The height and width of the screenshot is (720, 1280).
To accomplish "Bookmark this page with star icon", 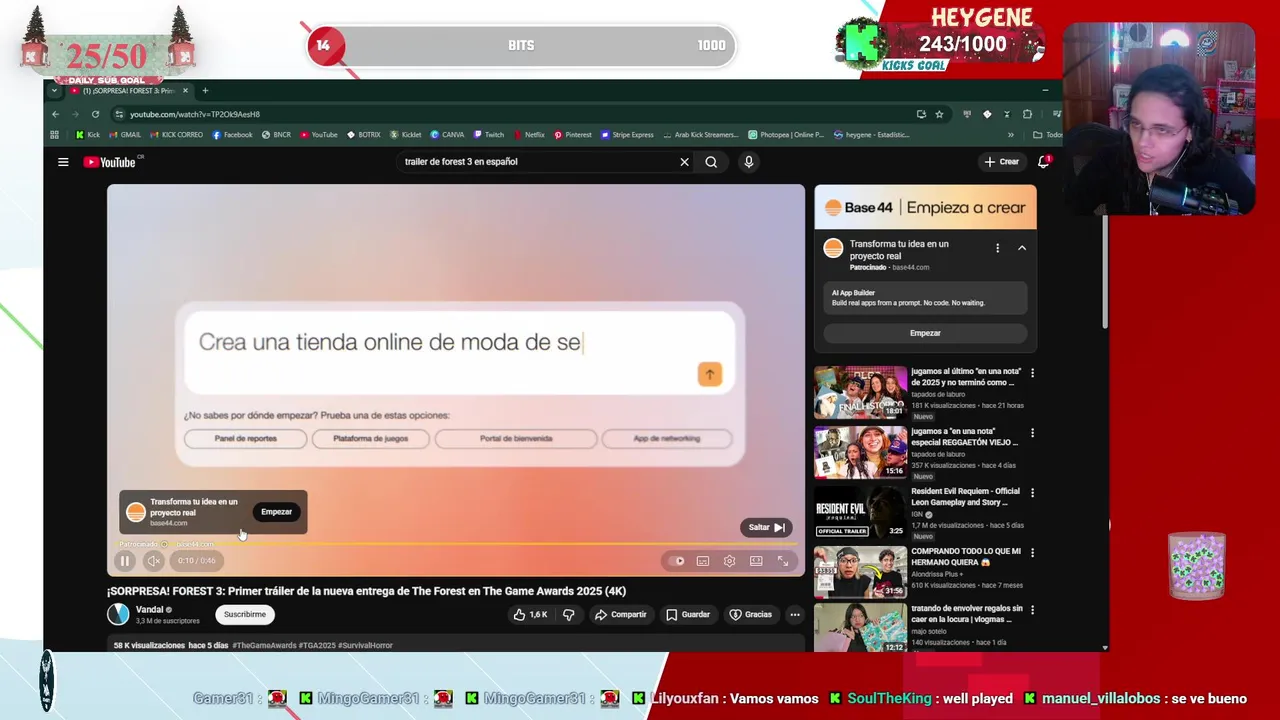I will click(939, 114).
